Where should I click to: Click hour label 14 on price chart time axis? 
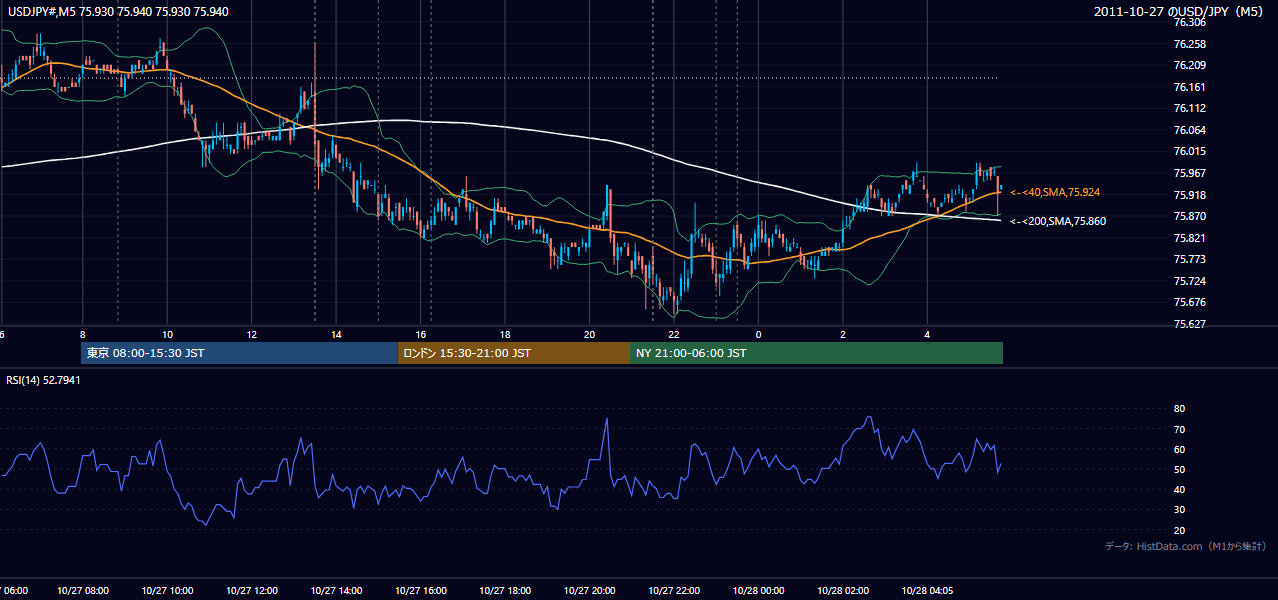point(337,334)
